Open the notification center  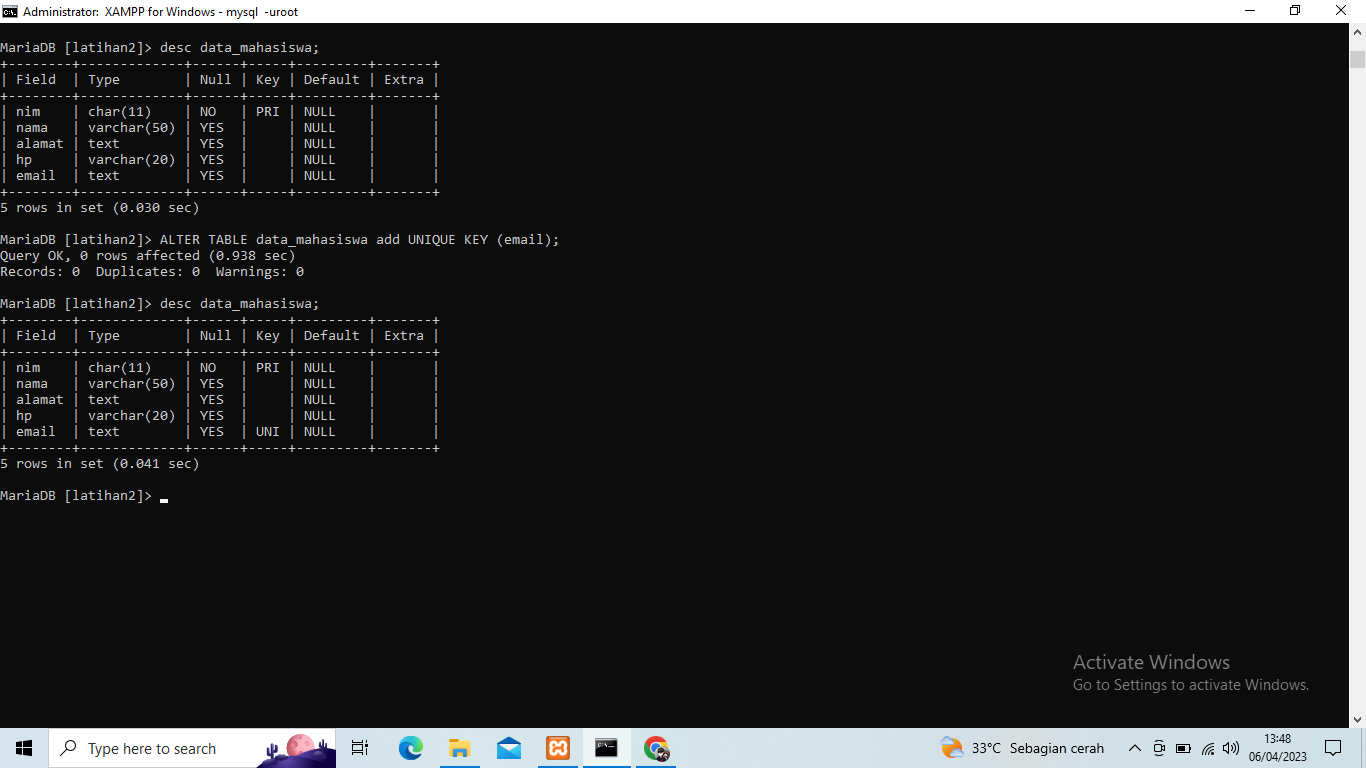[x=1334, y=748]
